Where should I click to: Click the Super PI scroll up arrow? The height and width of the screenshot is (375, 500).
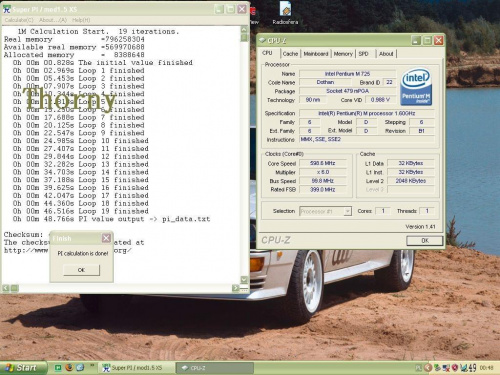coord(244,29)
